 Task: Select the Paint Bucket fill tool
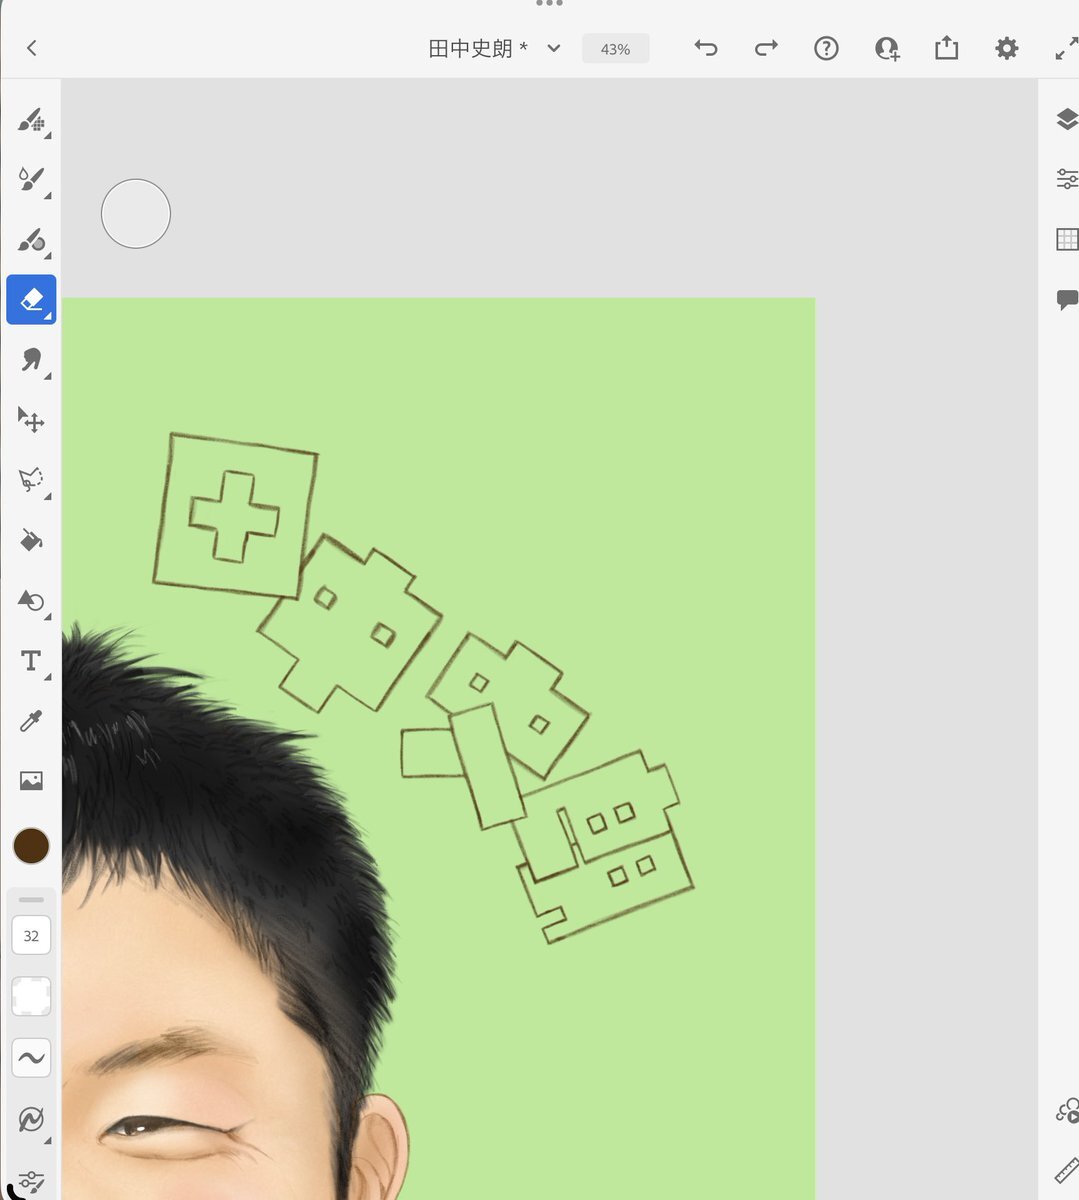[x=31, y=541]
